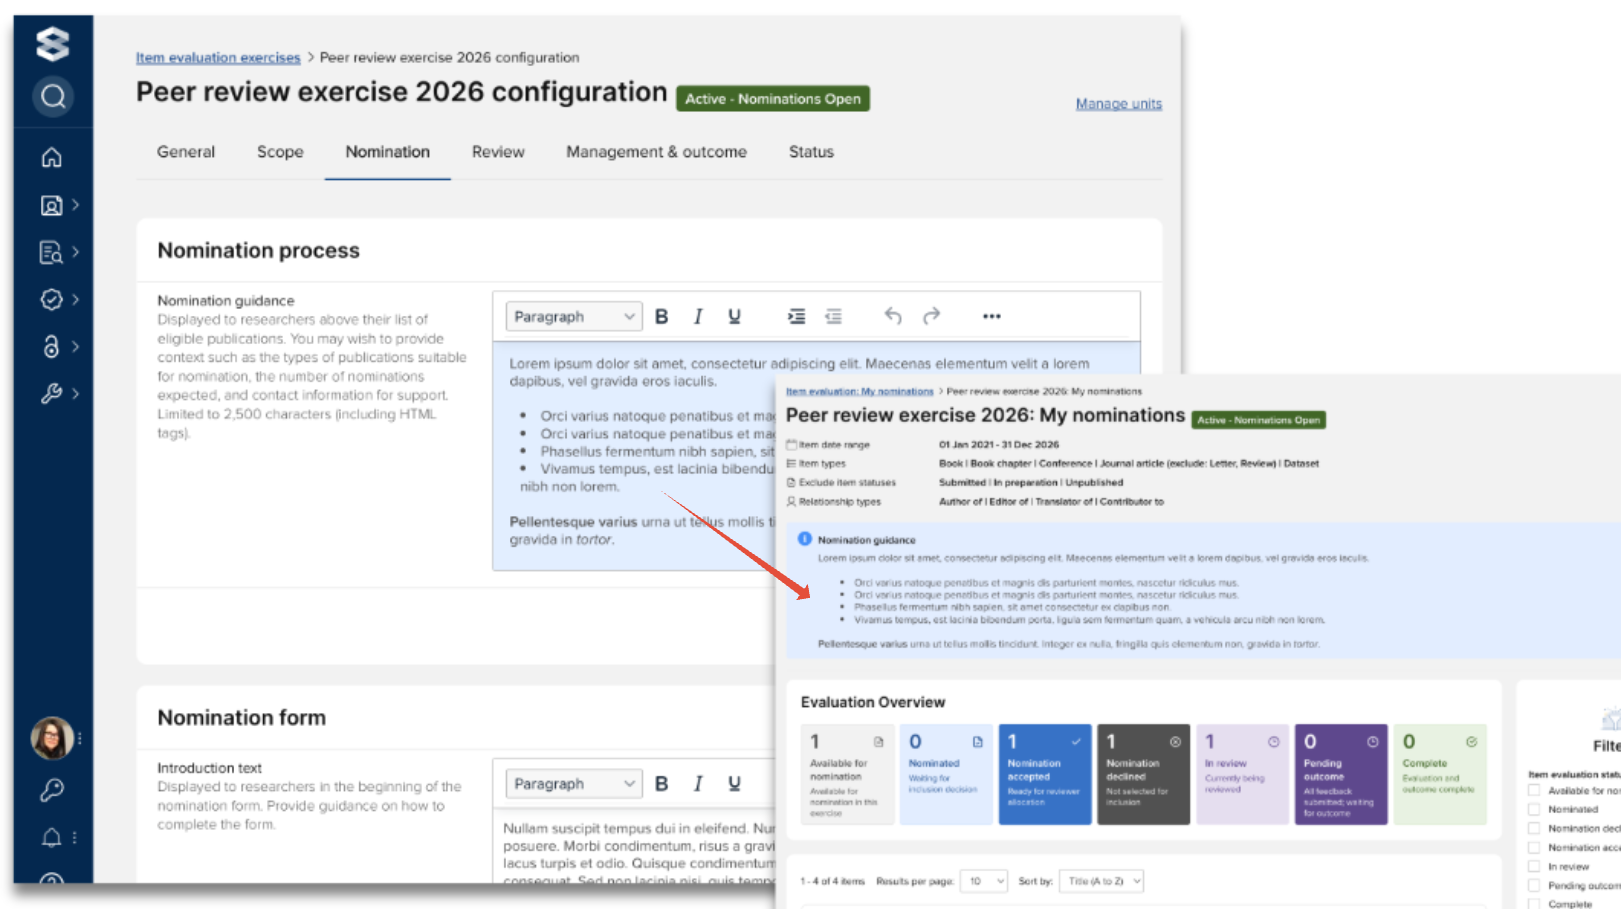Click the check icon on the Complete card

(x=1471, y=742)
